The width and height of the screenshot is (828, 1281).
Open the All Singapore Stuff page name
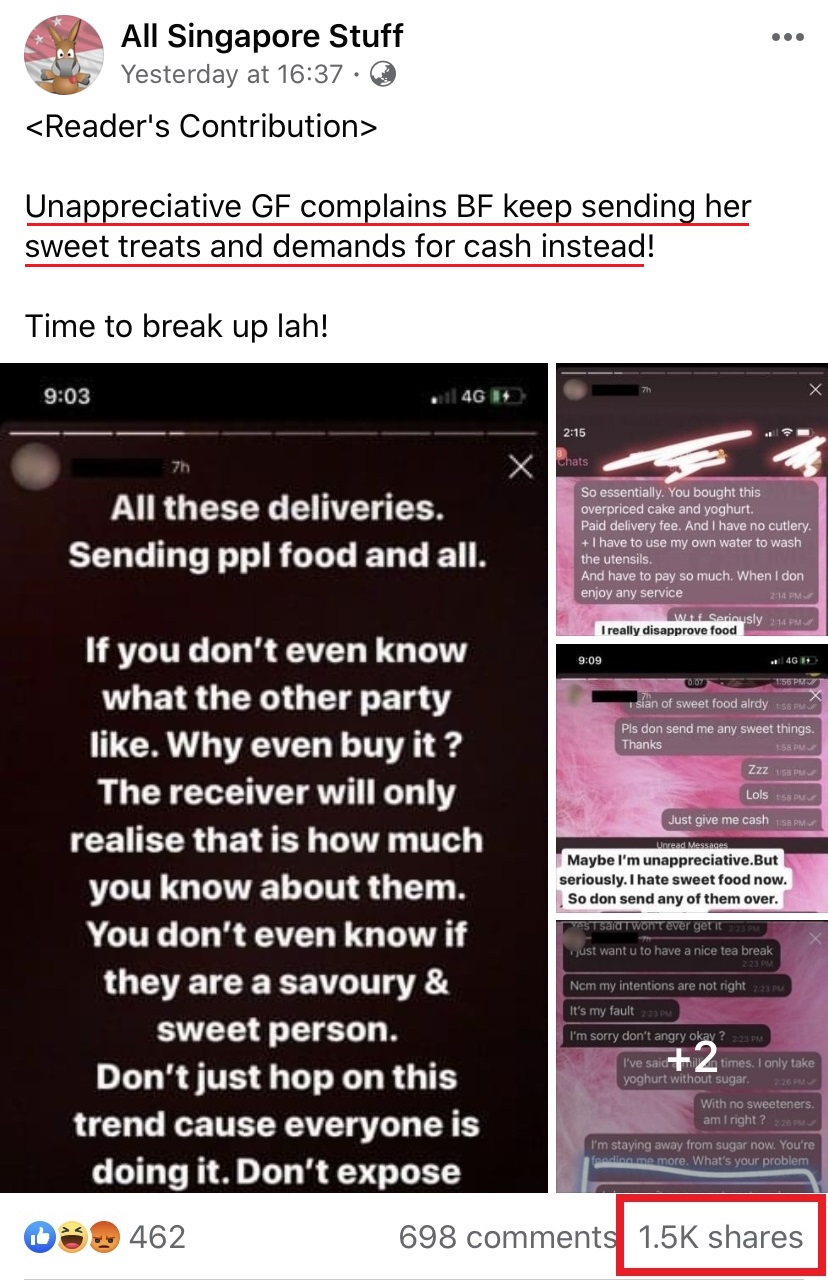pos(262,37)
